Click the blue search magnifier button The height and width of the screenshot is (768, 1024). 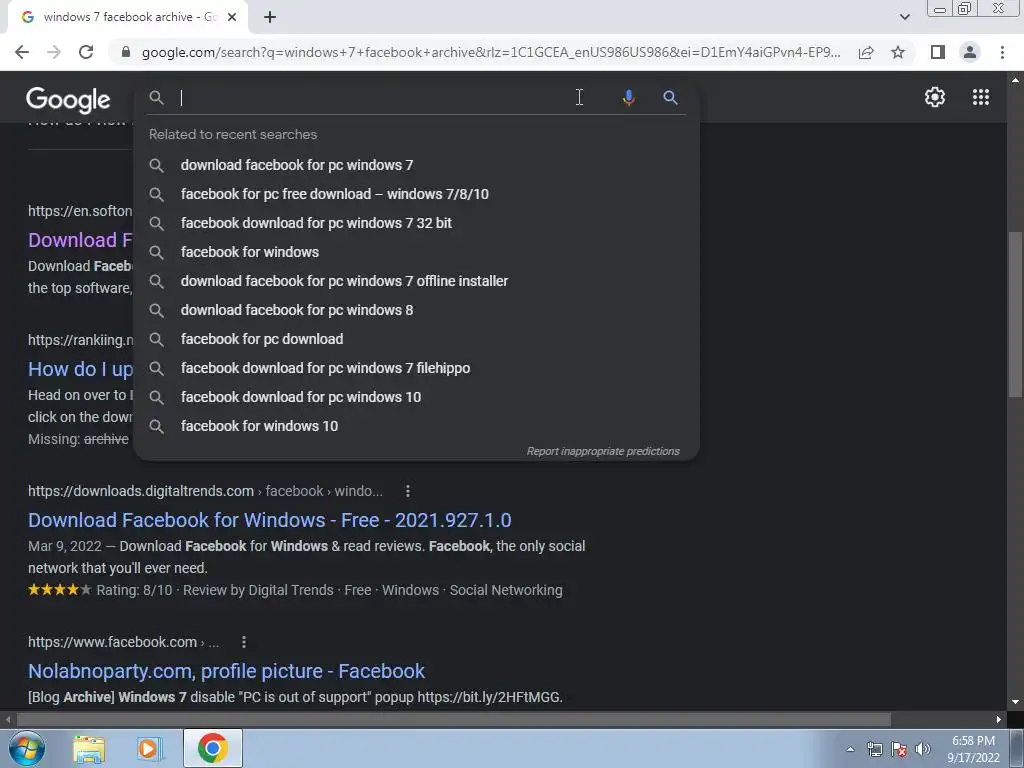point(670,98)
